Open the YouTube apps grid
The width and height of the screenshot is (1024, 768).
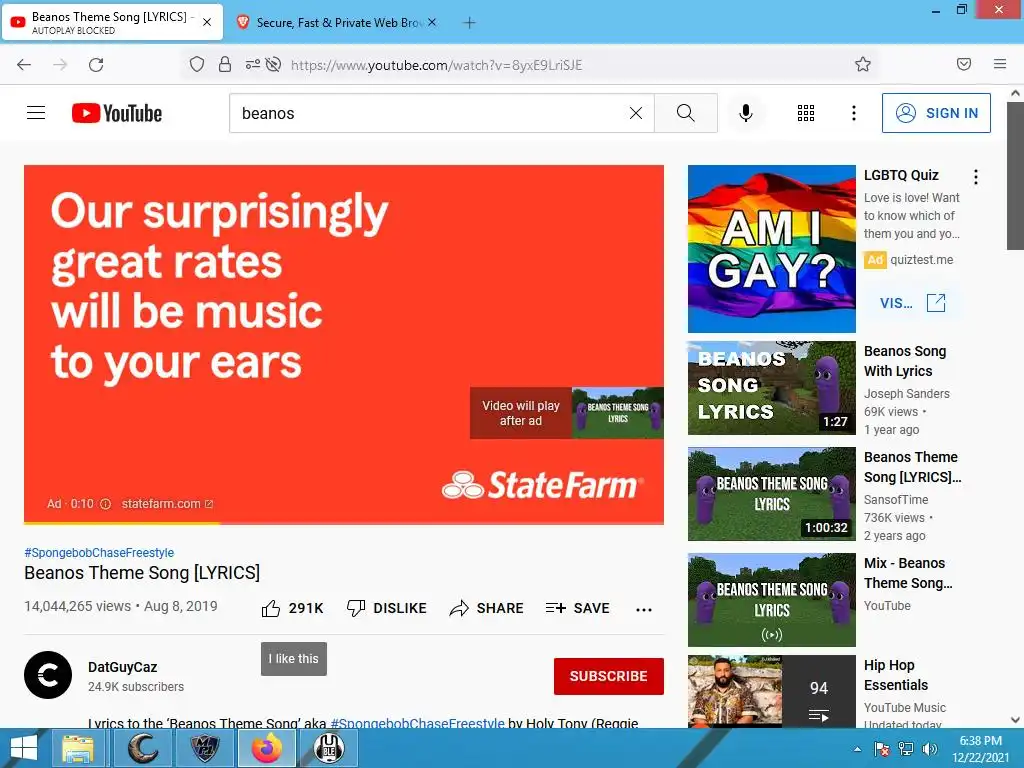(806, 113)
